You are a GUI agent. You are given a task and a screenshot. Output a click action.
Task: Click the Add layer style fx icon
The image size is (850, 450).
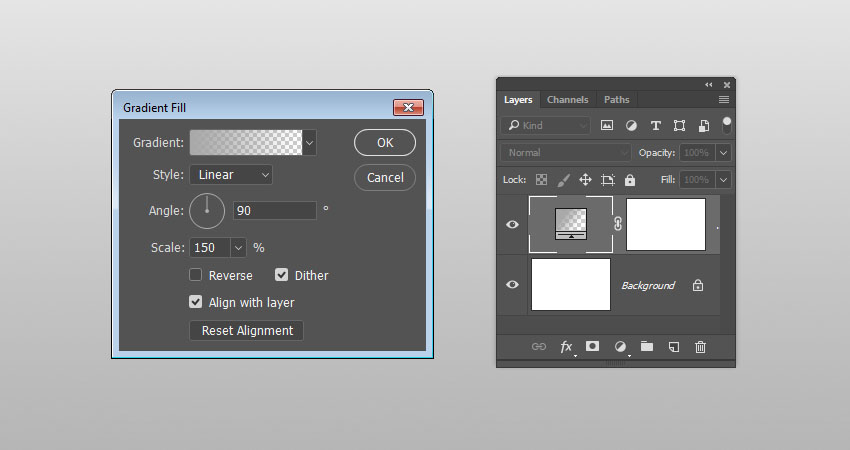pos(566,346)
